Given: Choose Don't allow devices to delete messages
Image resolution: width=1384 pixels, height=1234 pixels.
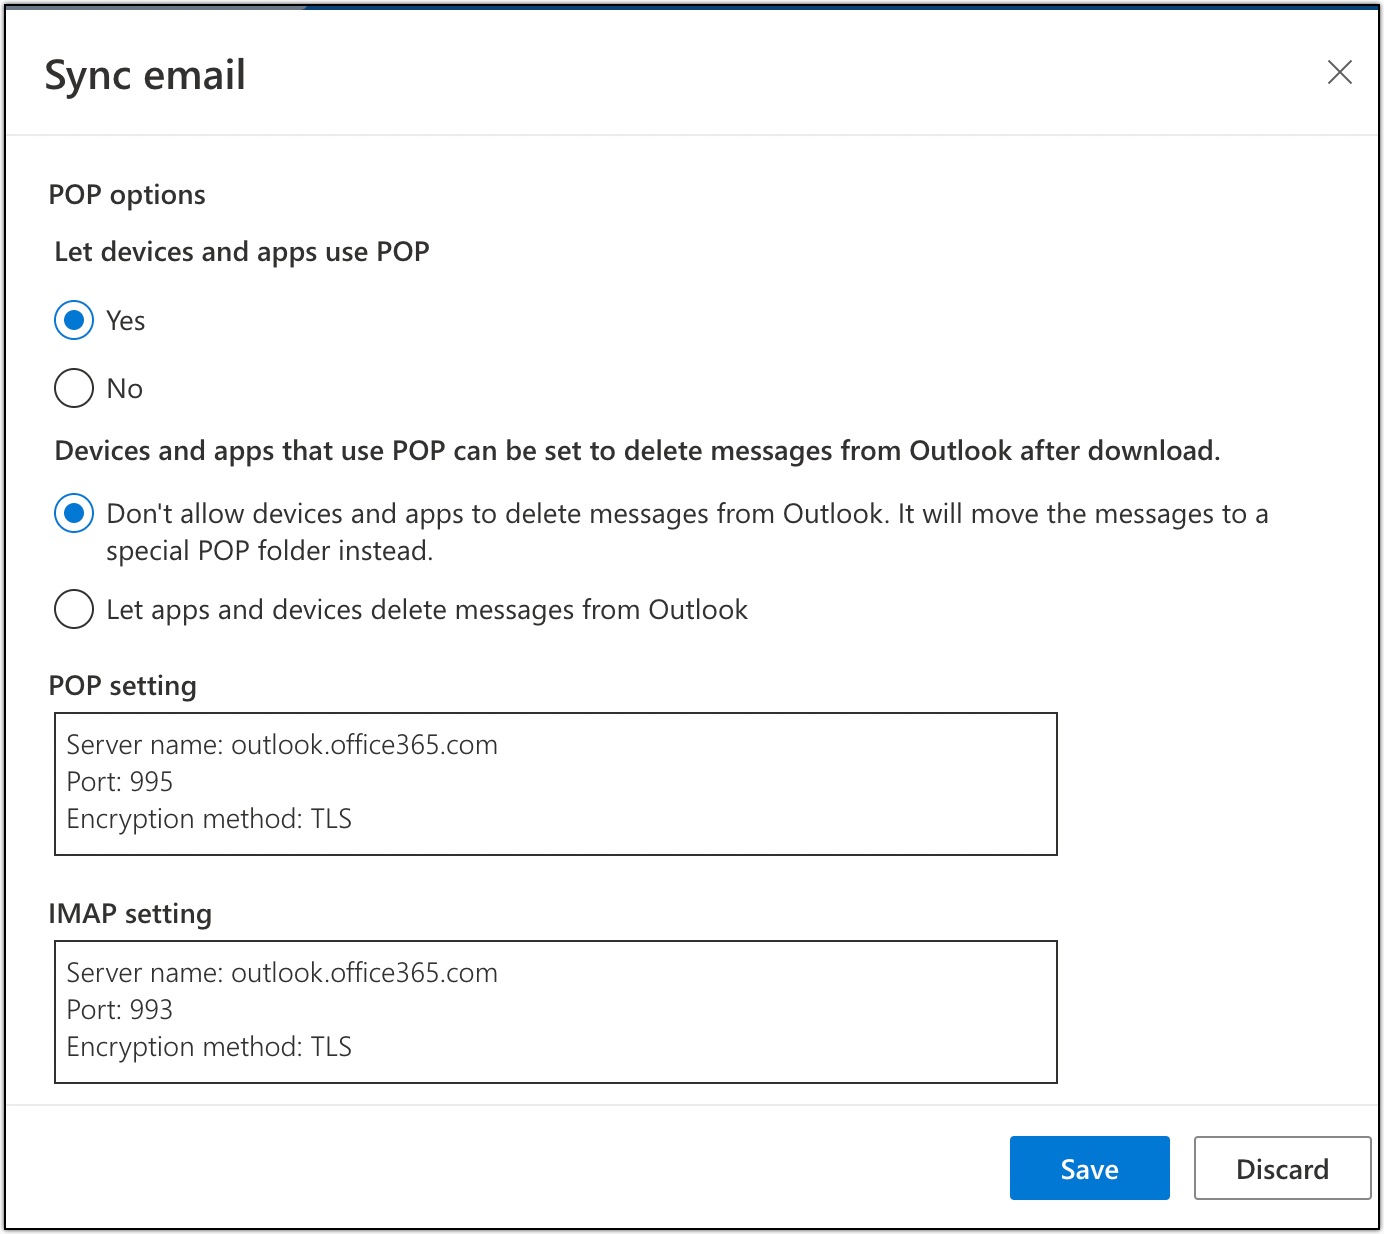Looking at the screenshot, I should click(x=74, y=514).
